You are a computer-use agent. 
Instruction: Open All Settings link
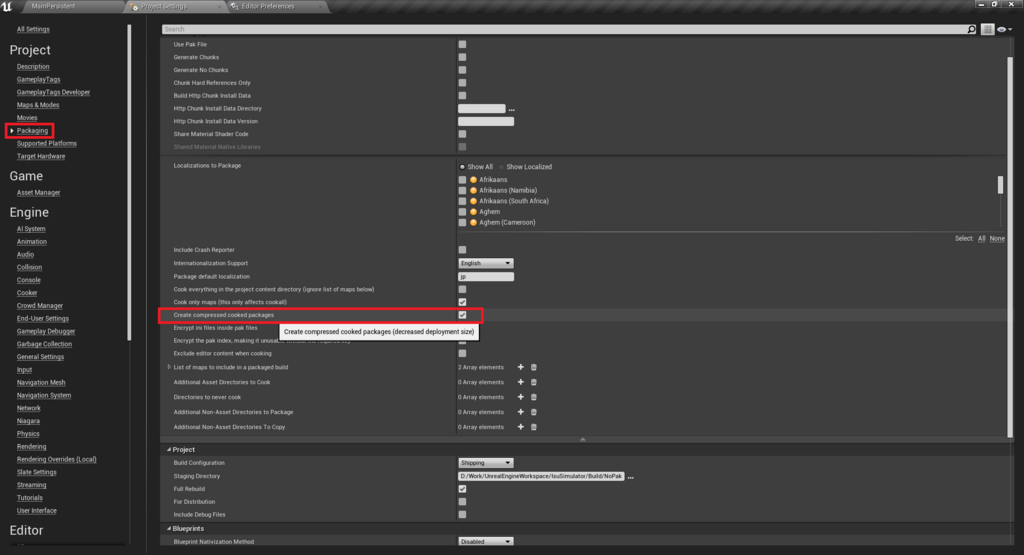coord(33,29)
